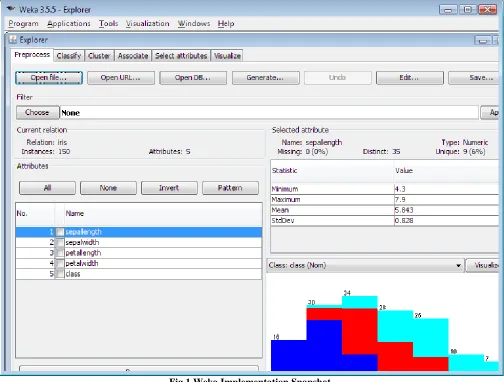Open the Class: class (Nom) dropdown
The height and width of the screenshot is (382, 504).
pyautogui.click(x=365, y=266)
